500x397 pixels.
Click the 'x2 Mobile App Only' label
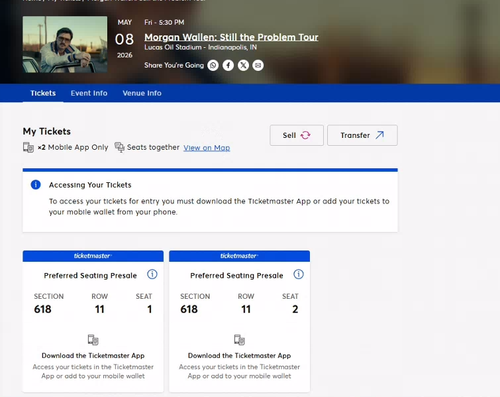73,147
